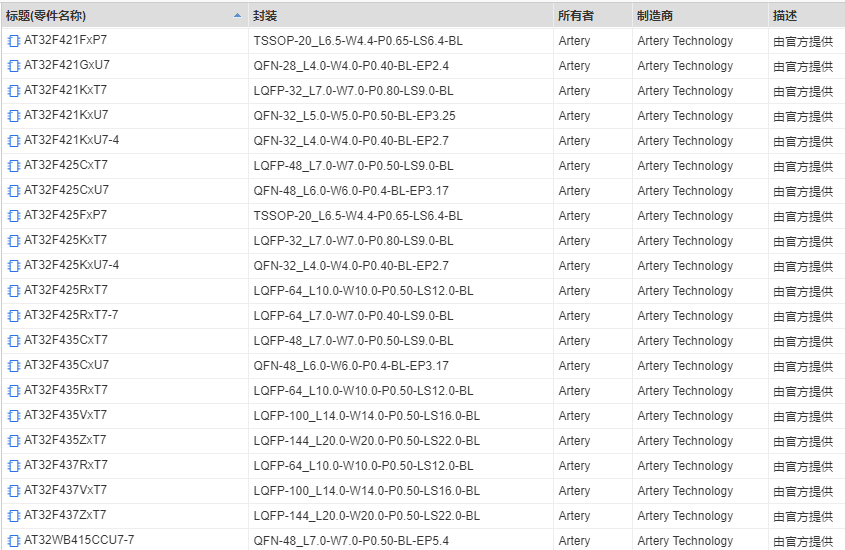Open the AT32F425KxT7 part entry
This screenshot has height=550, width=845.
(x=65, y=241)
